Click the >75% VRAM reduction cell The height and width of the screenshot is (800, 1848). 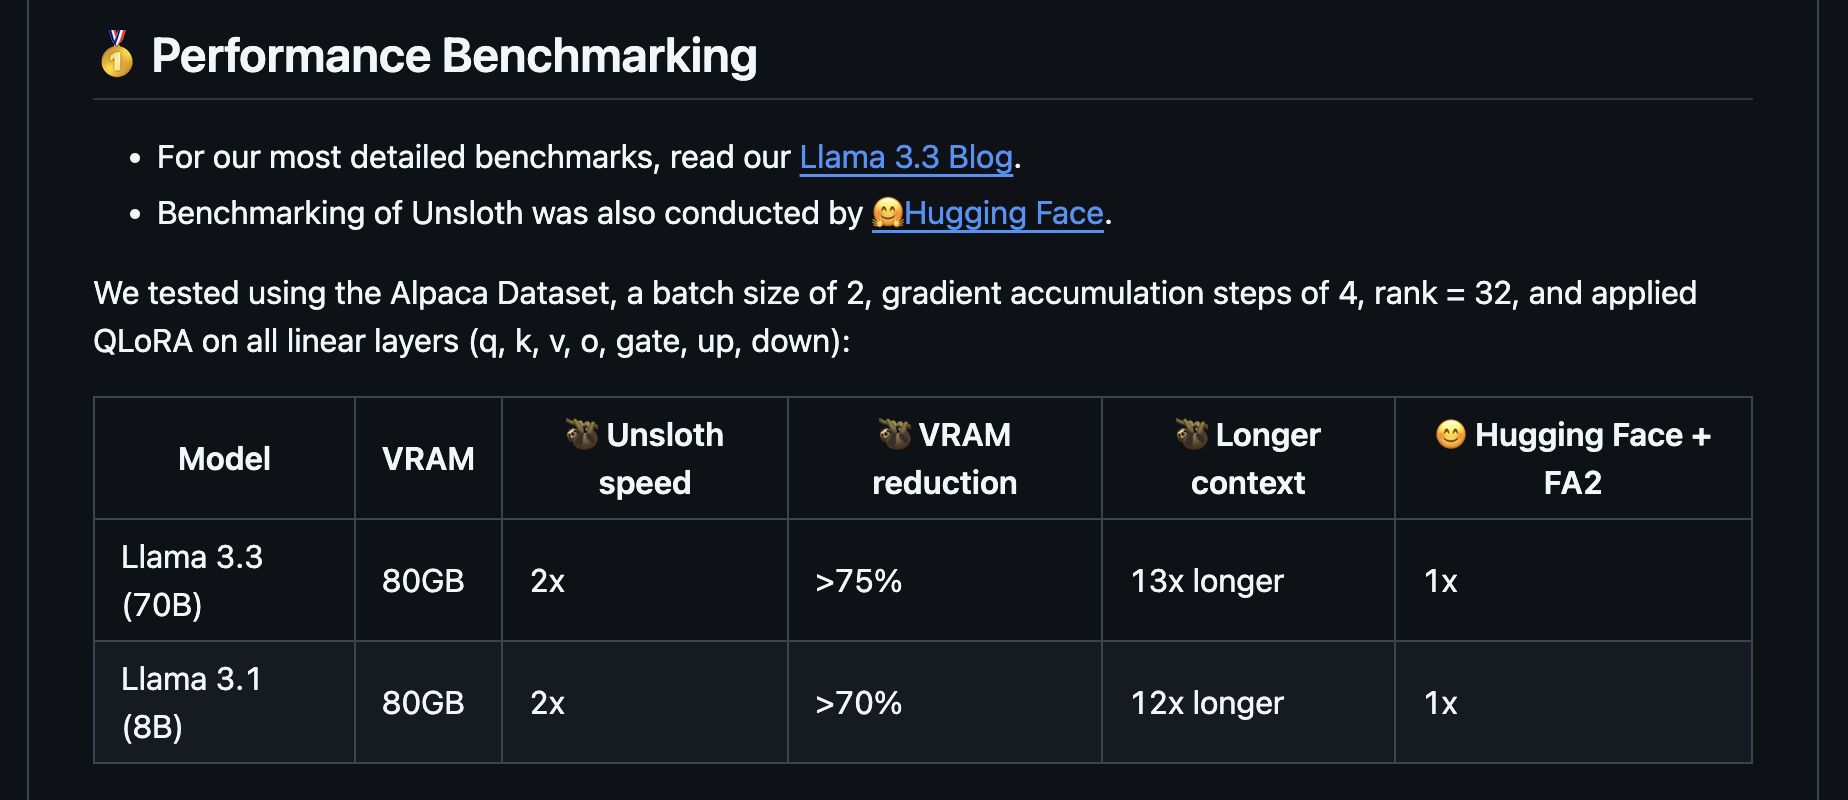click(x=944, y=580)
